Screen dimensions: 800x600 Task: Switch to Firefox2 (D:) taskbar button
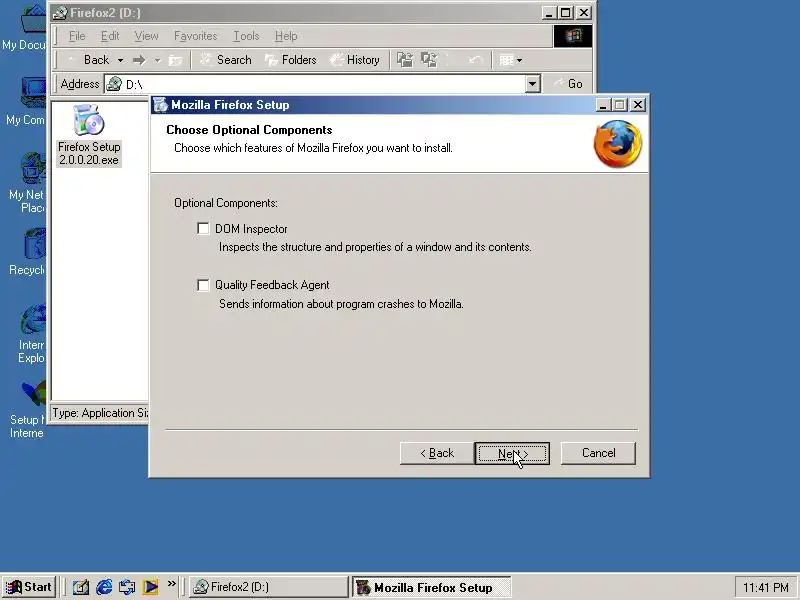pyautogui.click(x=268, y=587)
